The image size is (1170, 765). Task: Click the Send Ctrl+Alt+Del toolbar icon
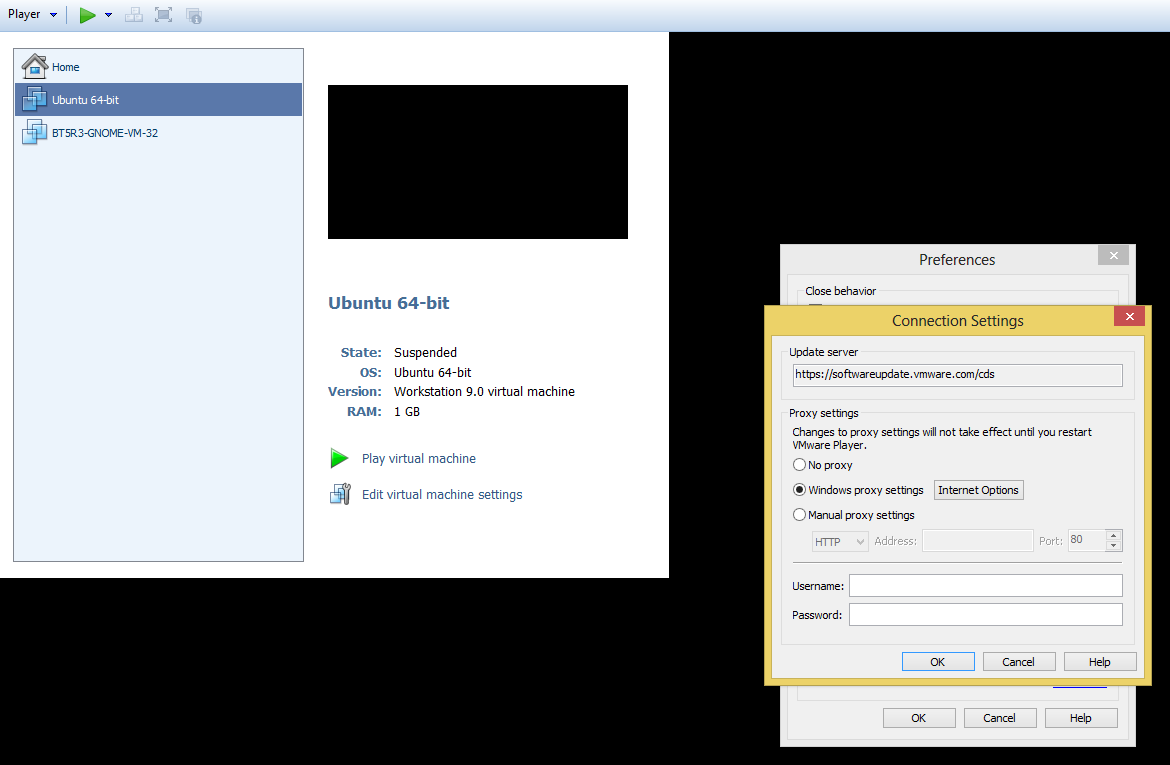(134, 15)
